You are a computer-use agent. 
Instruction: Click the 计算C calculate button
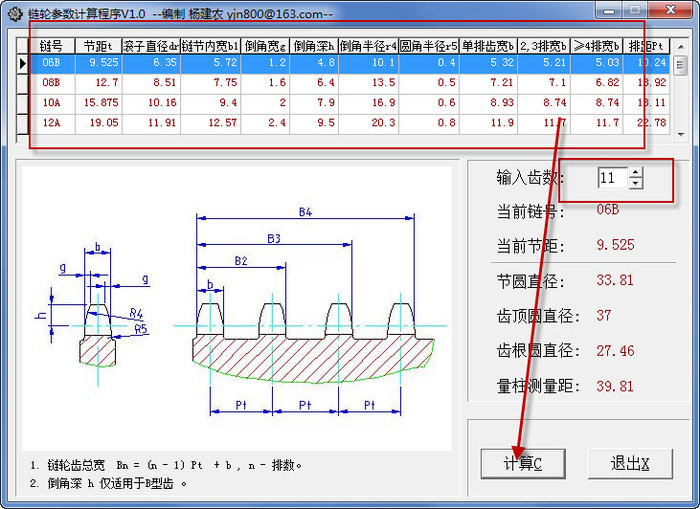point(523,463)
